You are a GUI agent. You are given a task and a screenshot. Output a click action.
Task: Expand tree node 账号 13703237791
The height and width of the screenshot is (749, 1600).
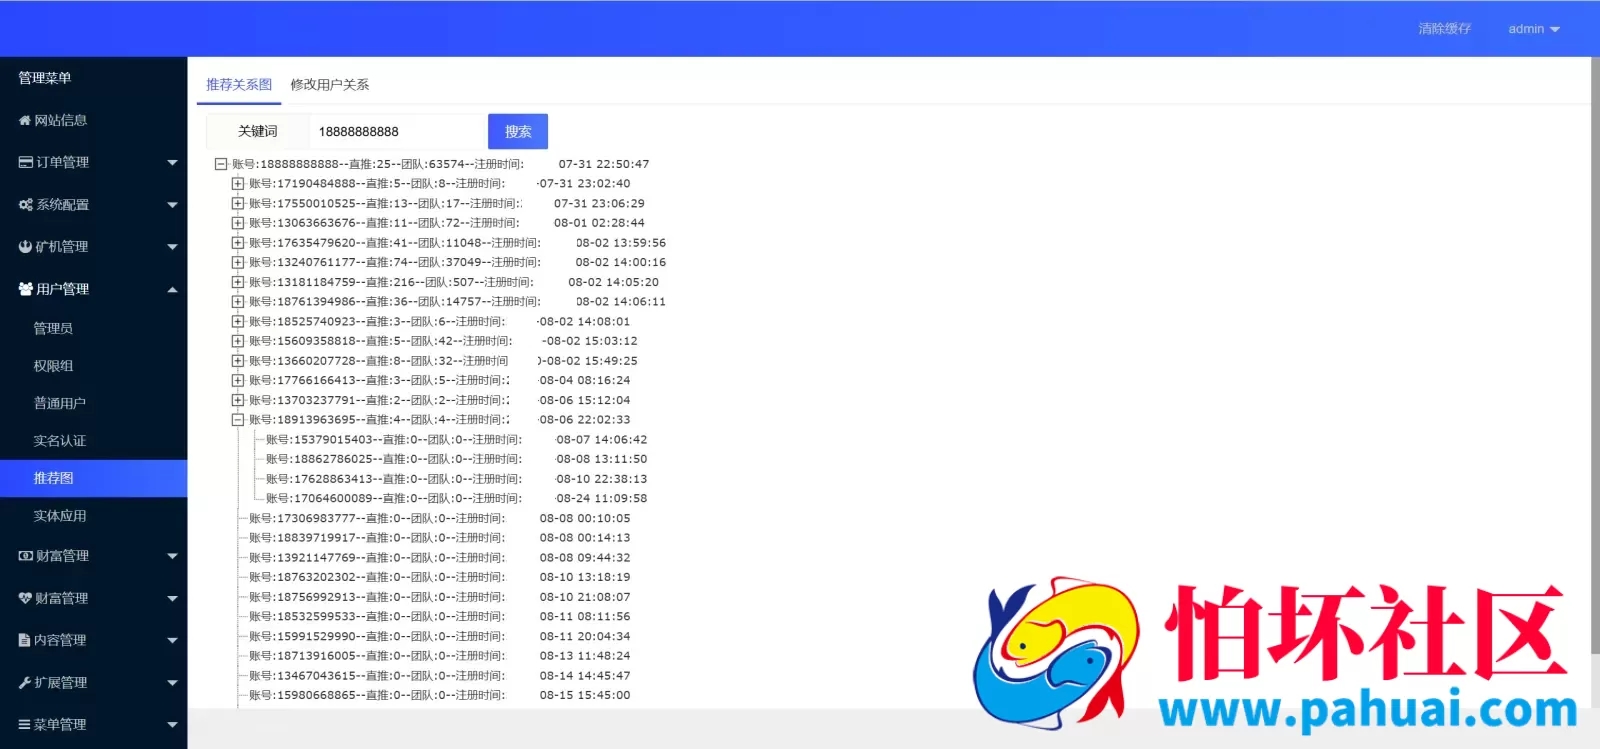pos(238,400)
